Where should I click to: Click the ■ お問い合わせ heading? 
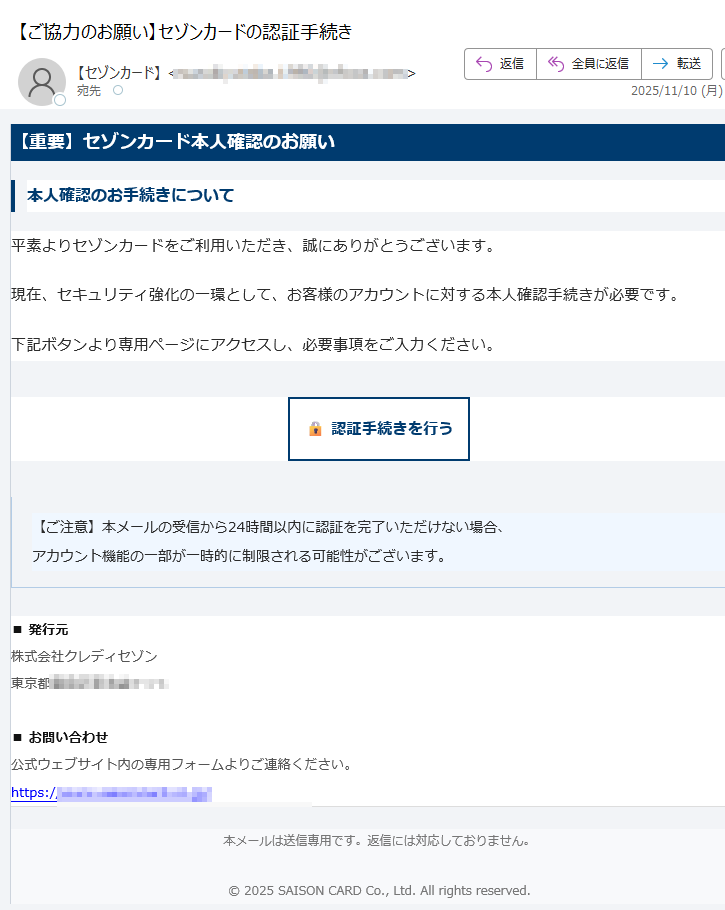(60, 738)
